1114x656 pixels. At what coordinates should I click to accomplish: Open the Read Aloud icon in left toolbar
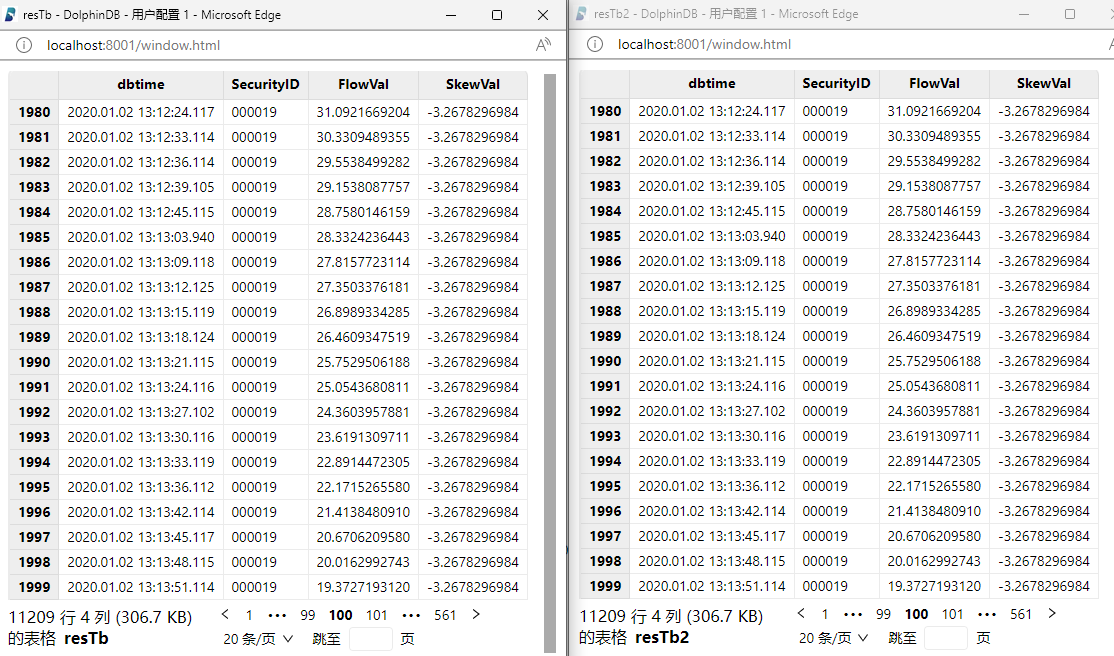tap(543, 44)
